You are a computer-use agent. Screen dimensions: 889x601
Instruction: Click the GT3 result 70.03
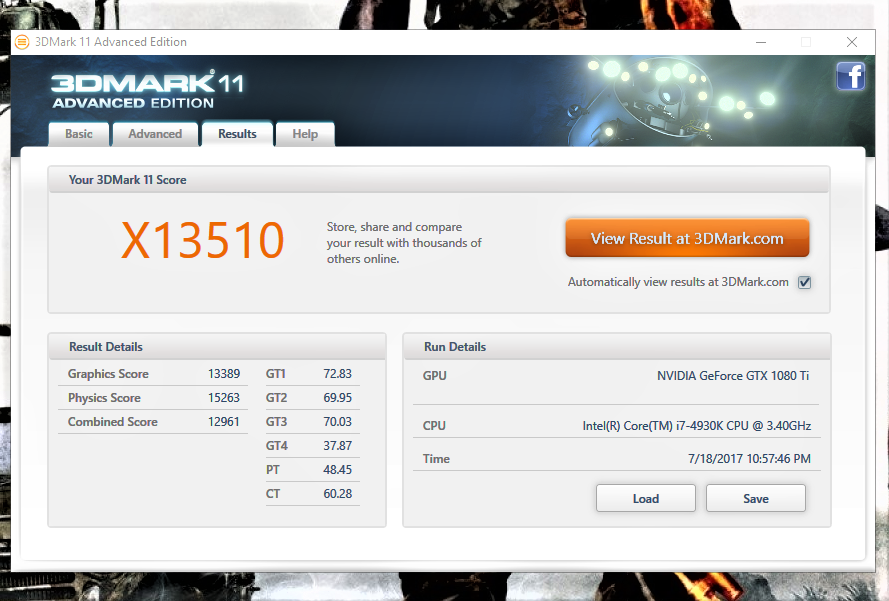pos(337,422)
